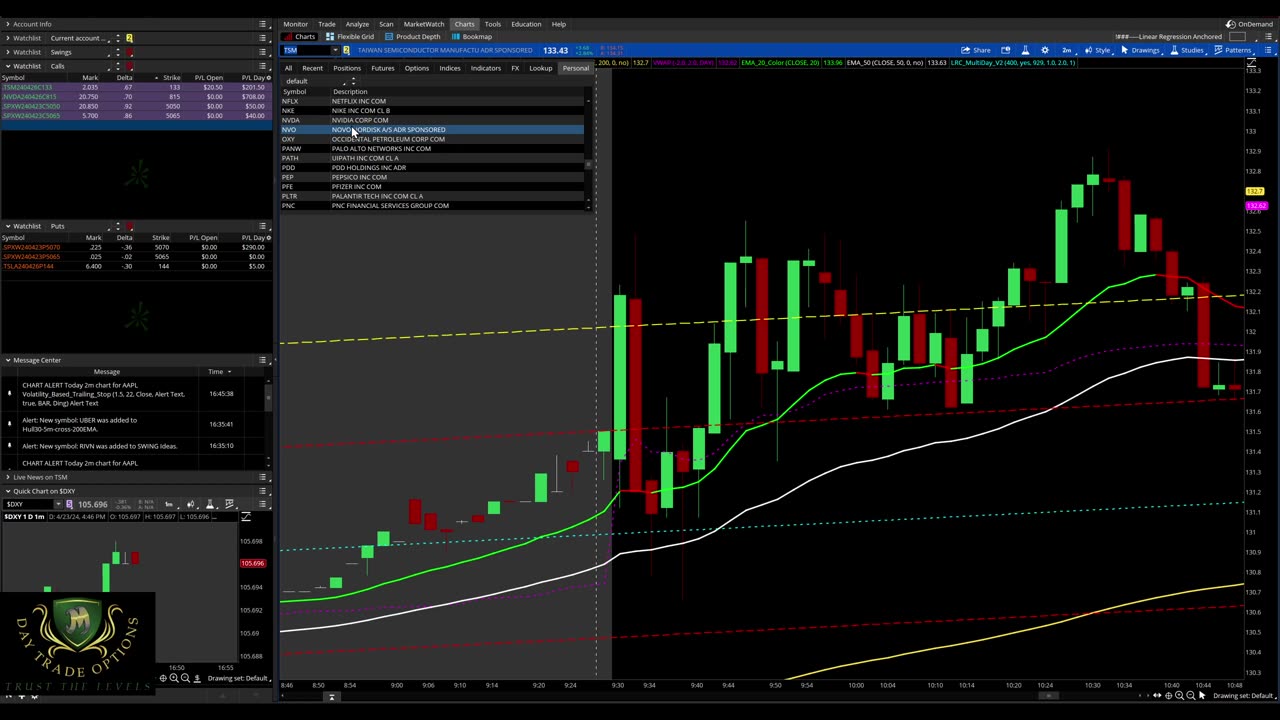Expand the Live News on TSM section

[7, 477]
